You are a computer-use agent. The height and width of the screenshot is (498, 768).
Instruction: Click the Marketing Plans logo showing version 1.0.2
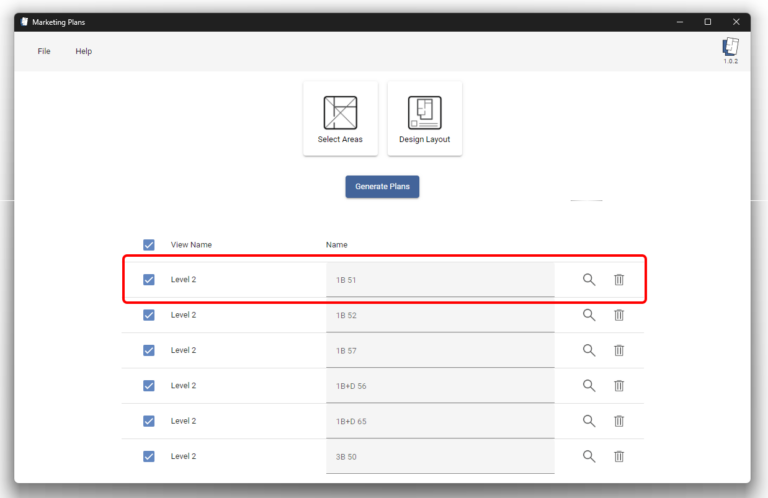pos(730,50)
